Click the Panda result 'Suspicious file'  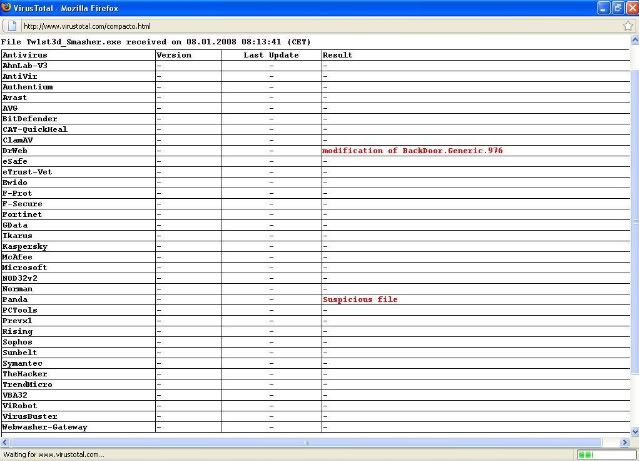[360, 299]
